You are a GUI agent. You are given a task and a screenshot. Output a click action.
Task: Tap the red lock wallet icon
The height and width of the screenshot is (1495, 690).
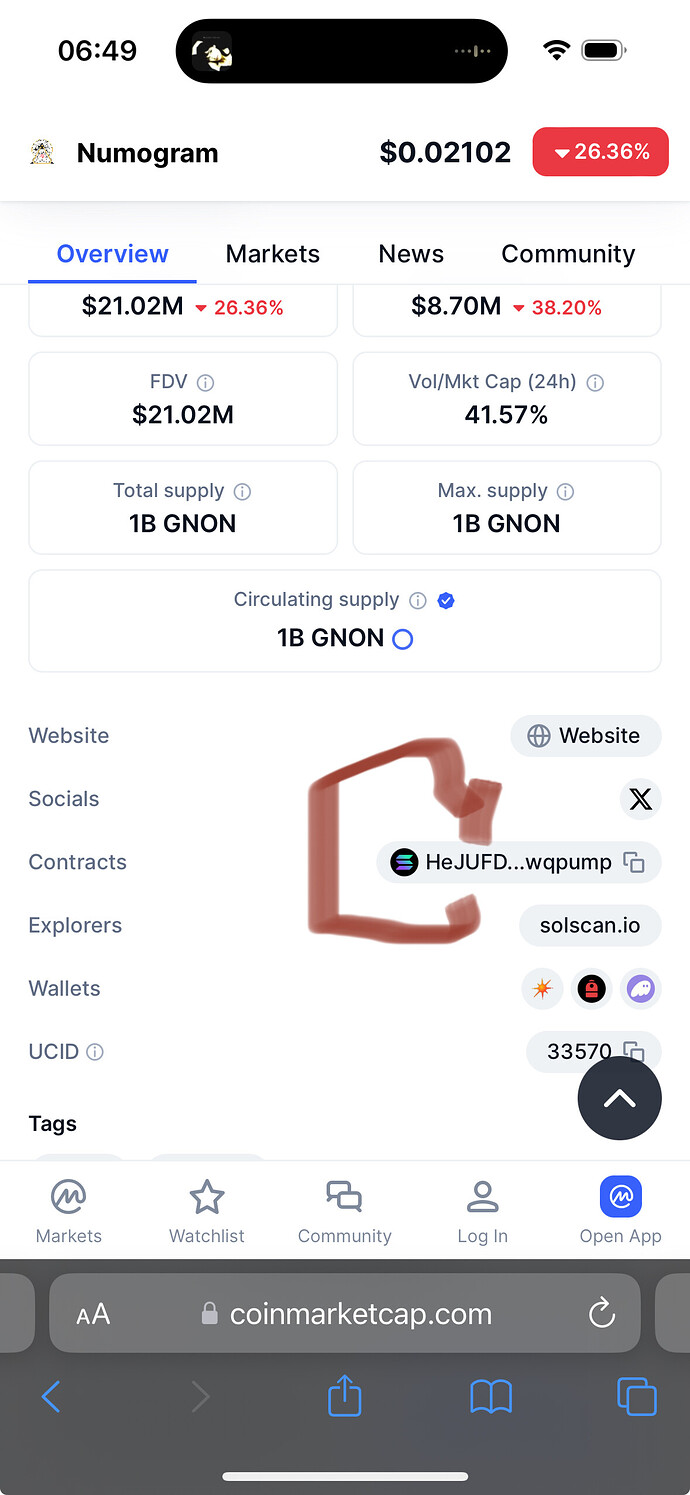pyautogui.click(x=591, y=989)
